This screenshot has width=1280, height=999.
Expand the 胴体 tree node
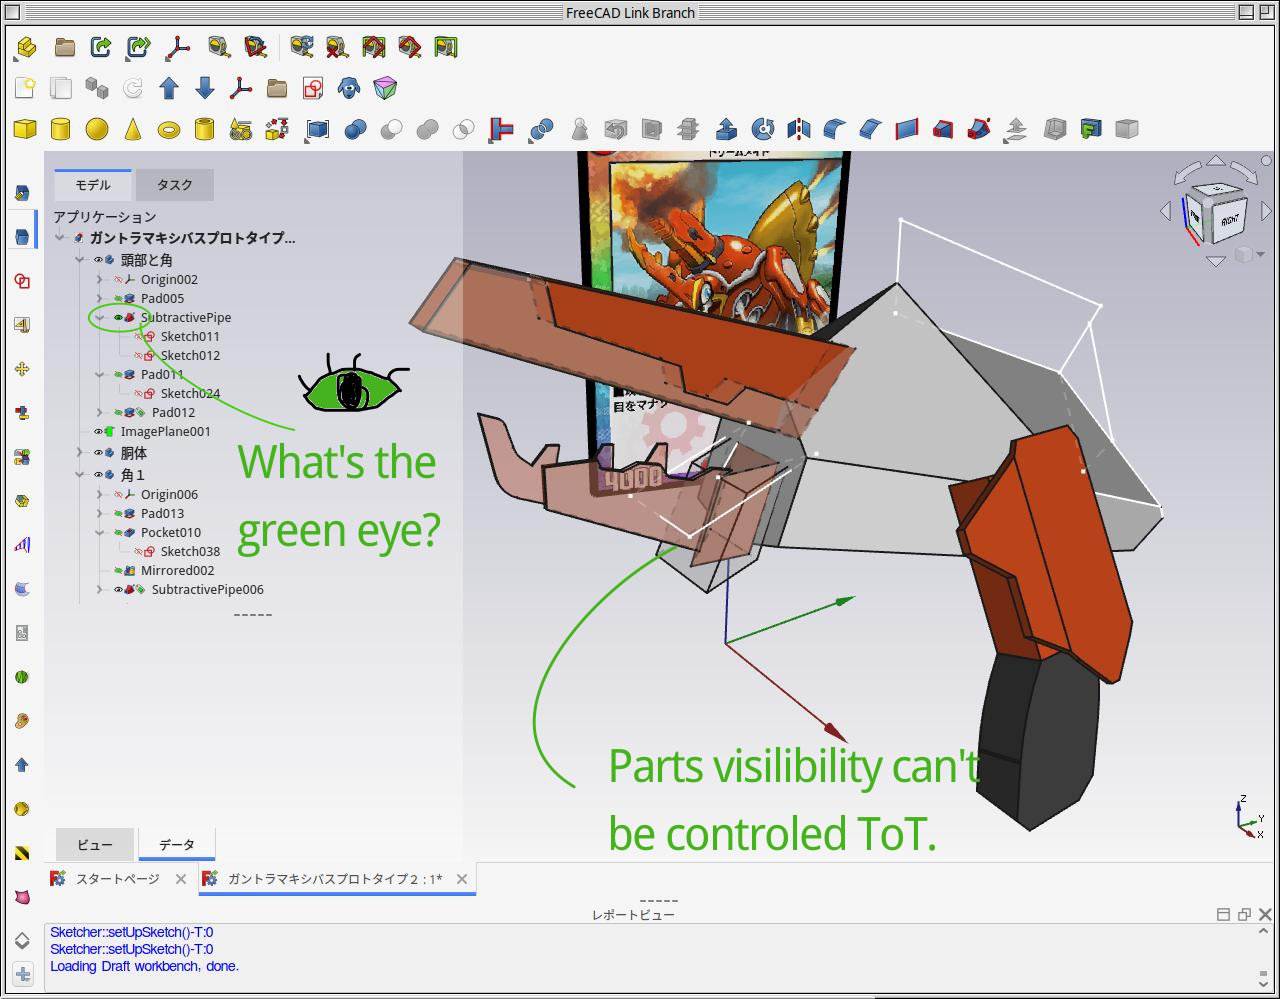pos(79,453)
